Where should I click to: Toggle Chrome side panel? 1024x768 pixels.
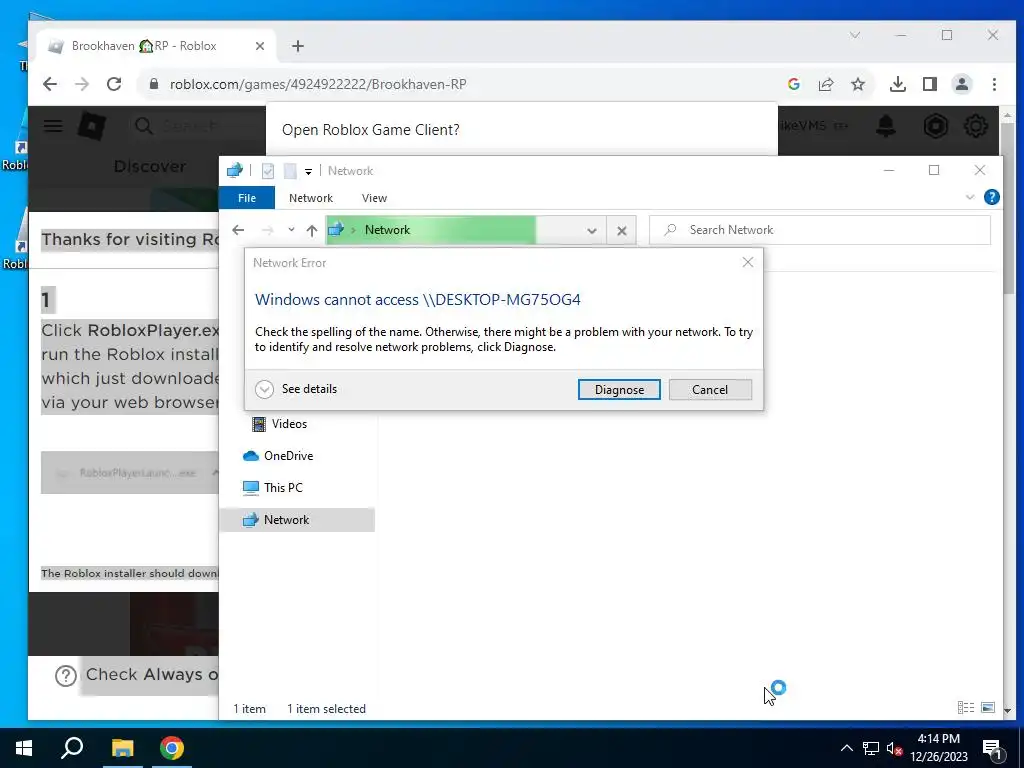[930, 84]
